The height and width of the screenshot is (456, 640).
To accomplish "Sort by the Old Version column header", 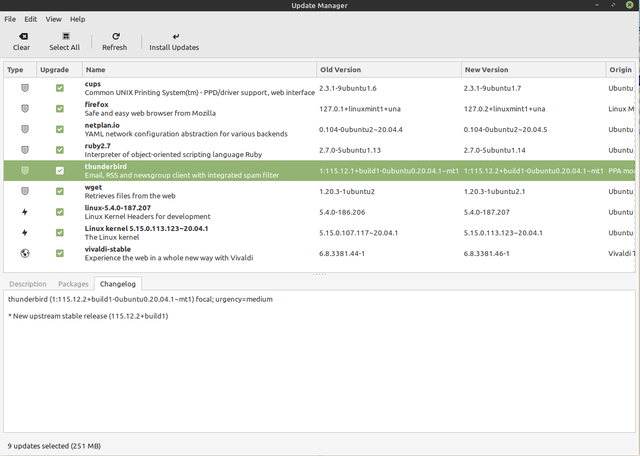I will [389, 70].
